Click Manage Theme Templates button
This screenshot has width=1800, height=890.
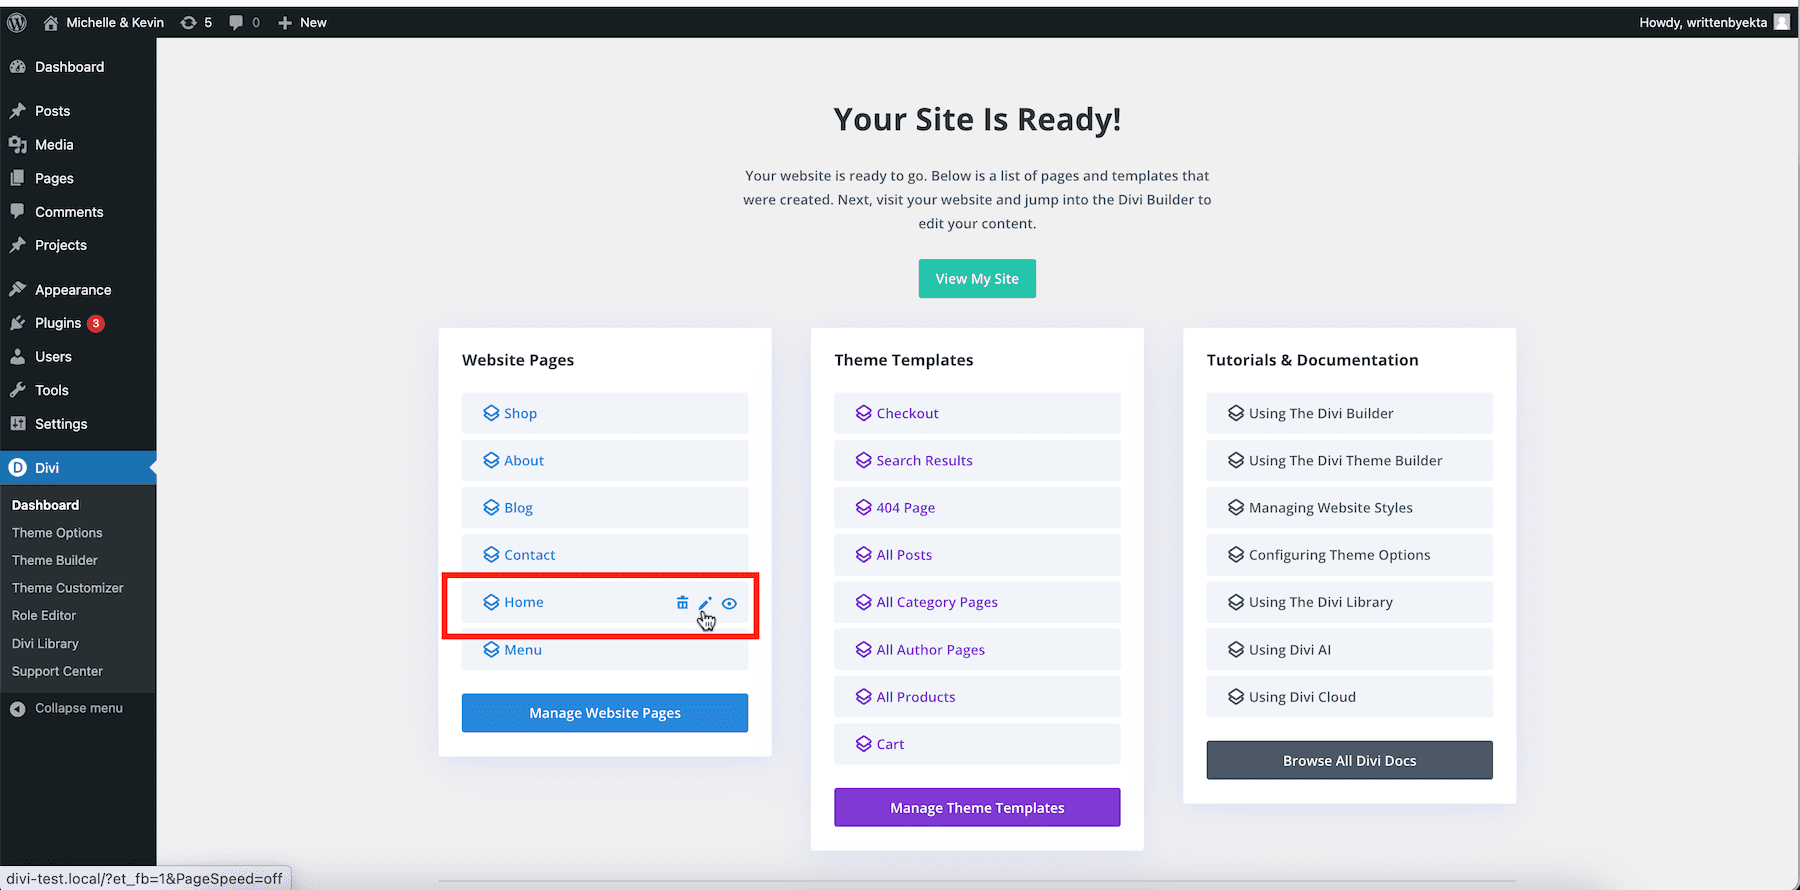pyautogui.click(x=977, y=807)
